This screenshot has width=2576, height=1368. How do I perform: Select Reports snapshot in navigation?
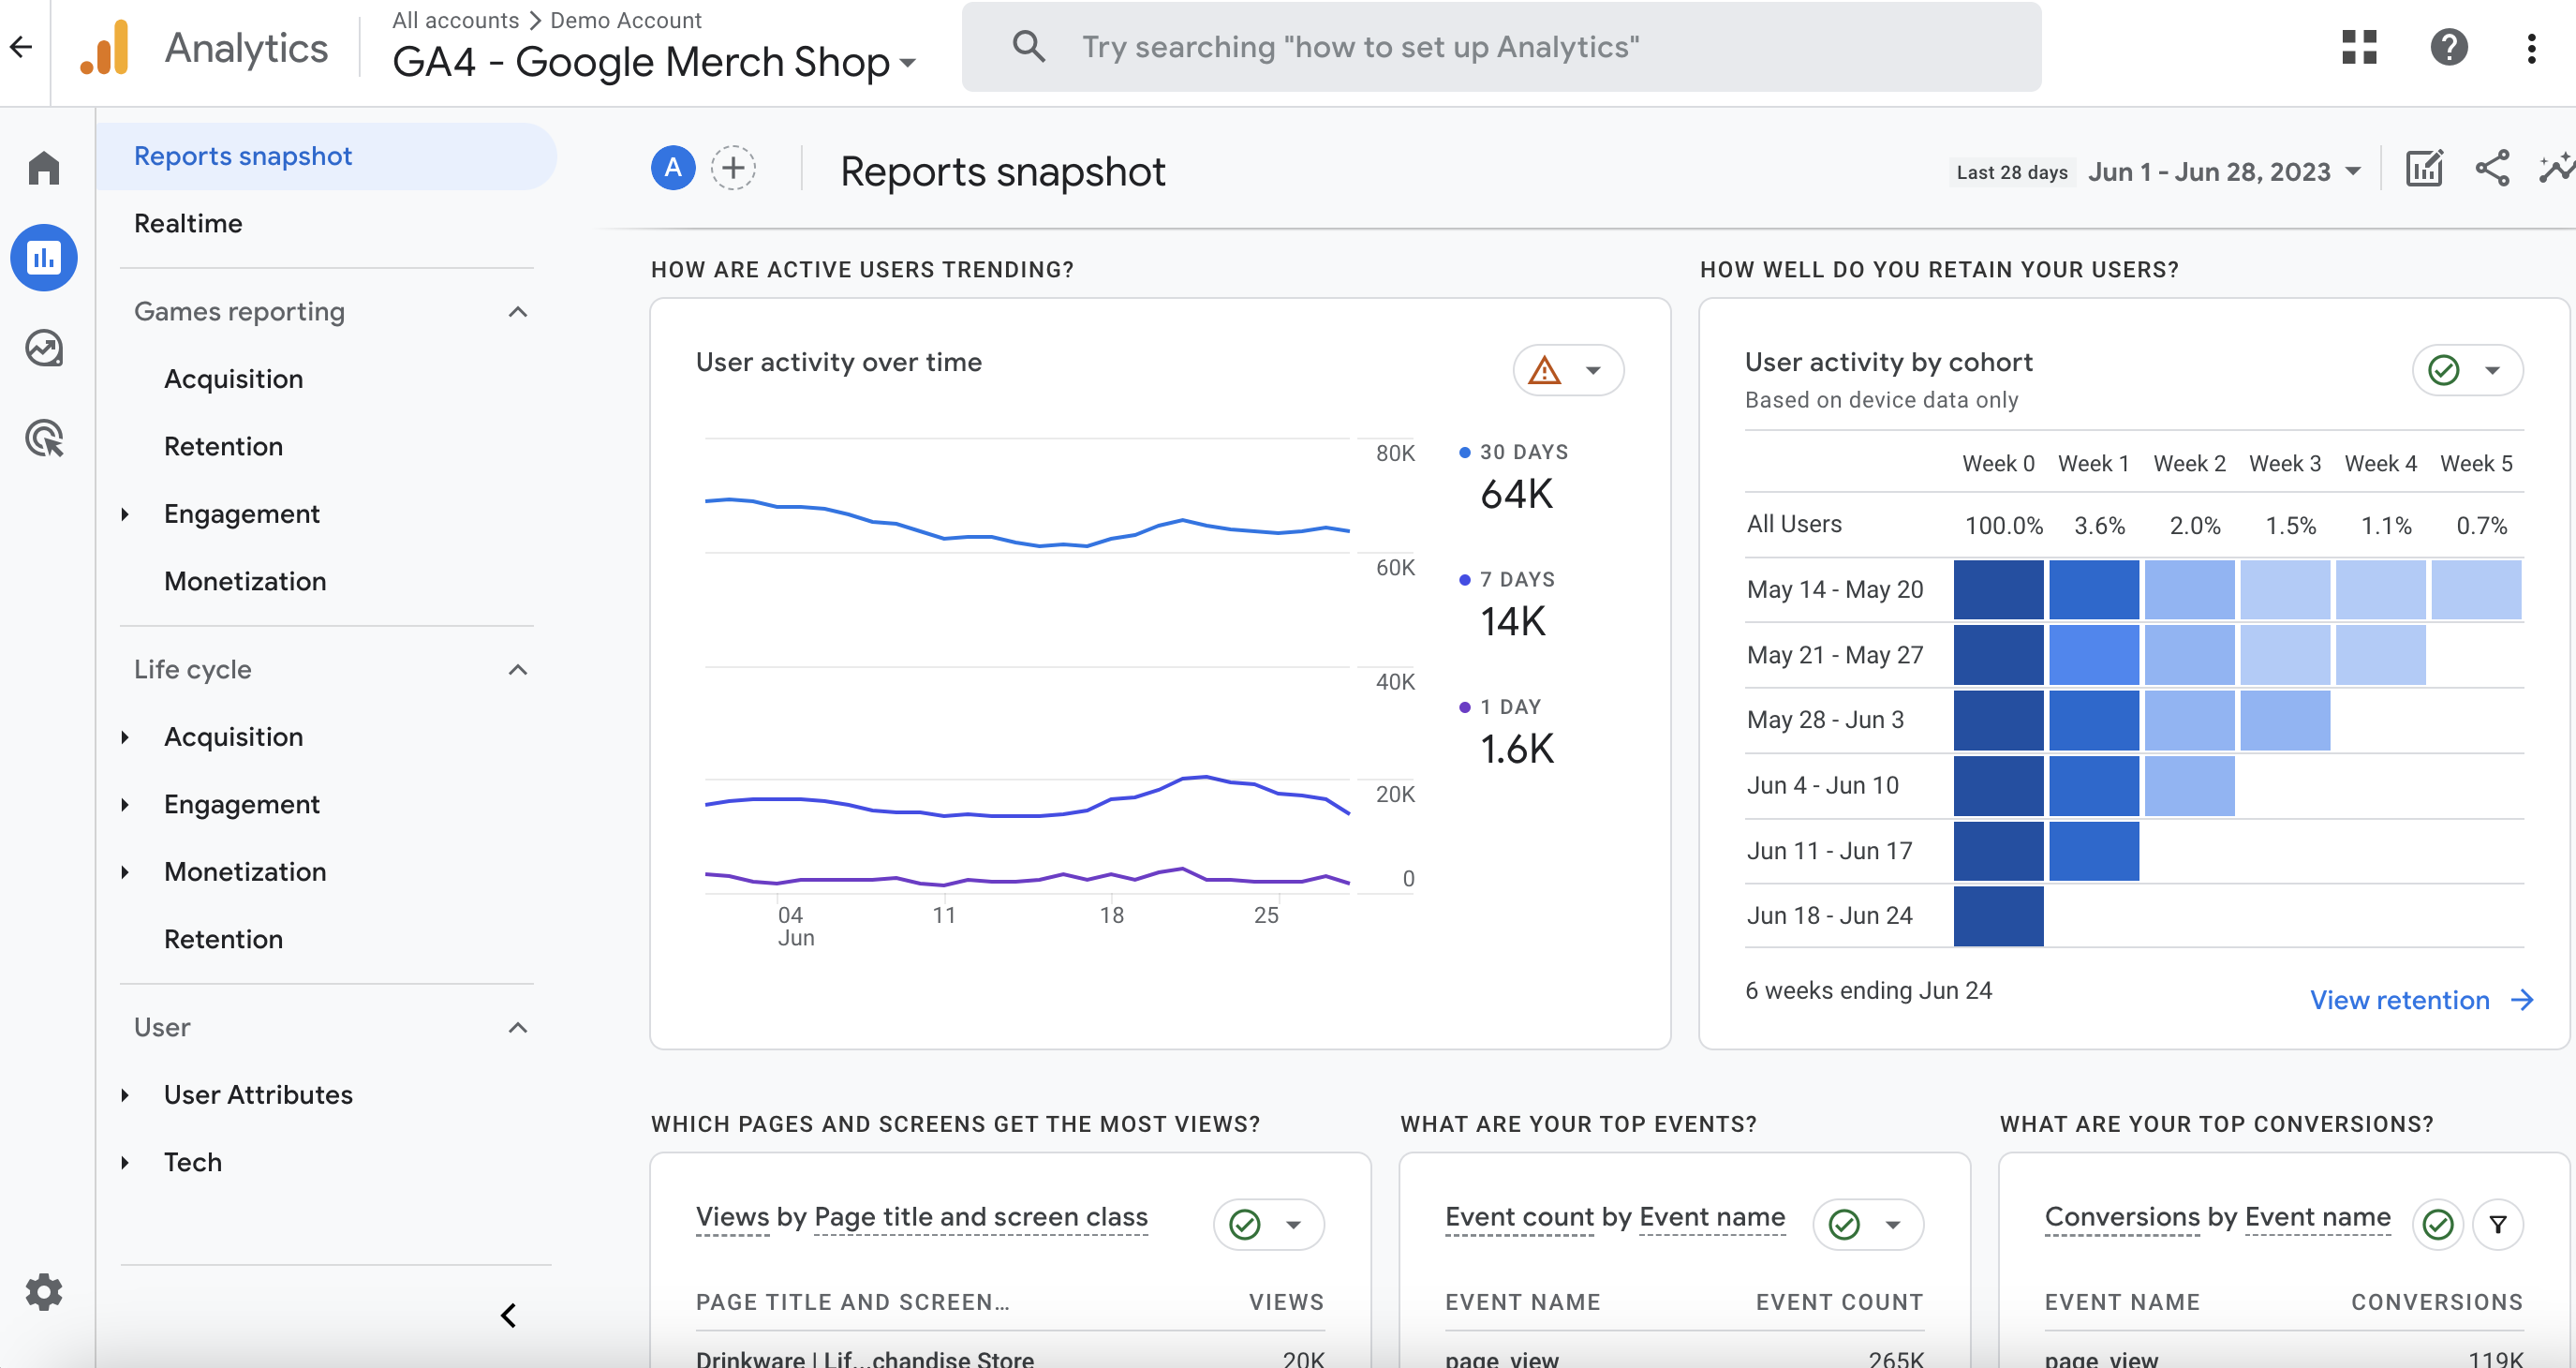[x=326, y=156]
